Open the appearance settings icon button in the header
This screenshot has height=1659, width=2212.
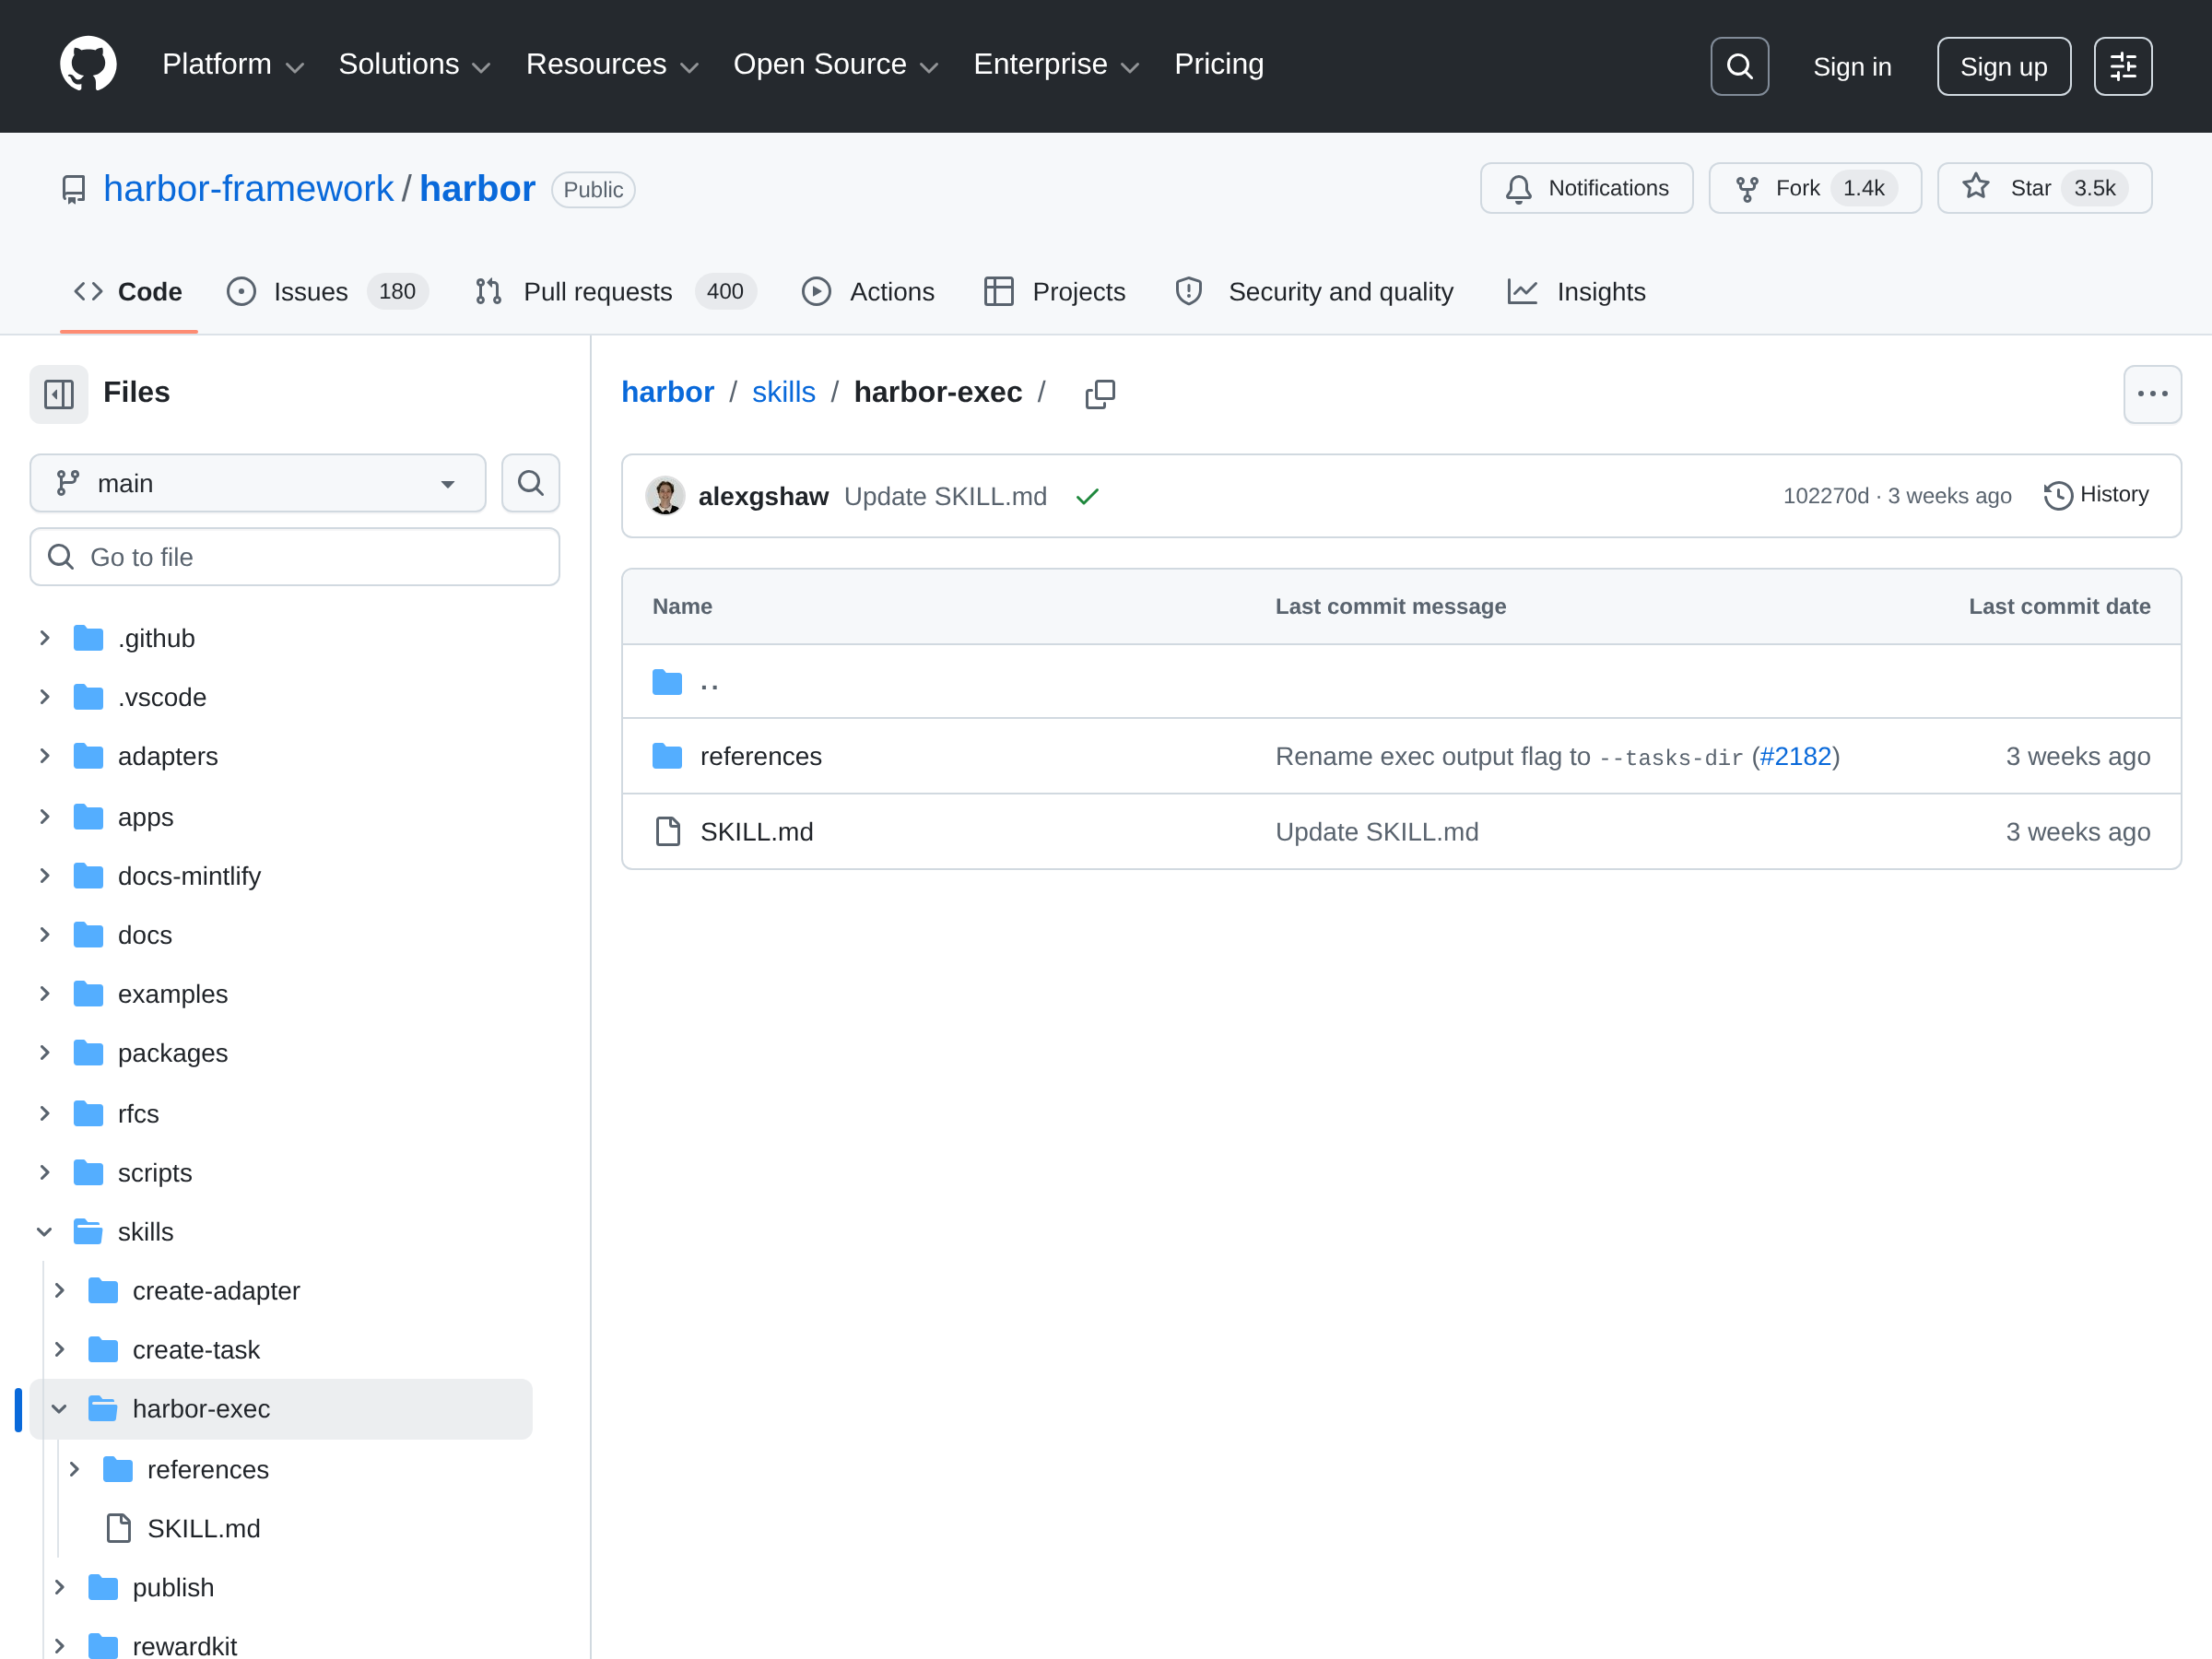[2123, 66]
